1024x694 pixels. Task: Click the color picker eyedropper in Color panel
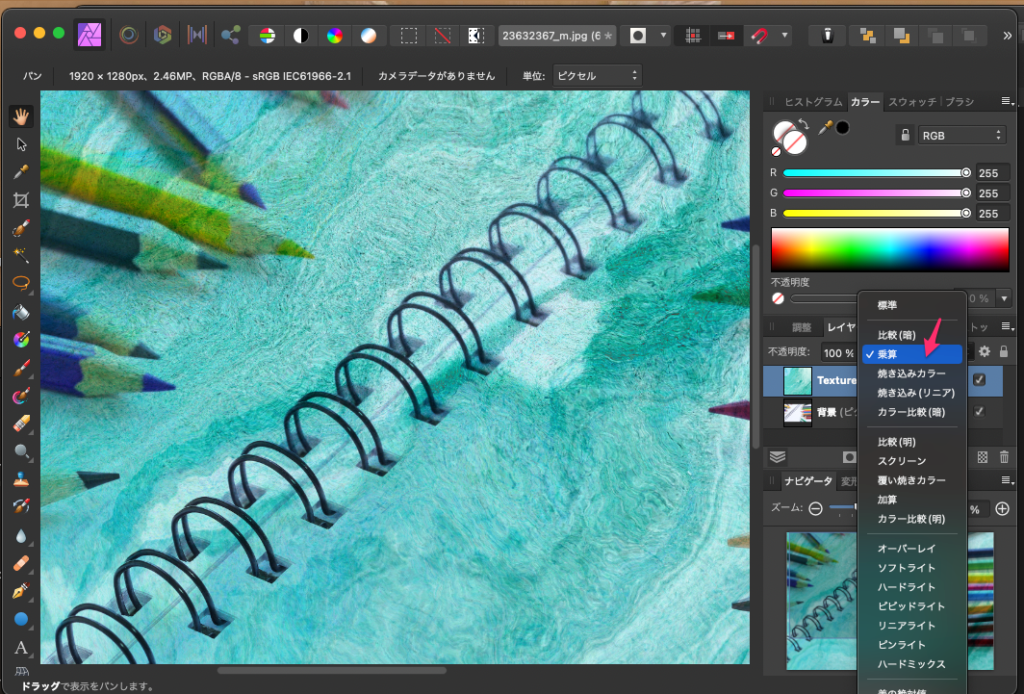[825, 127]
